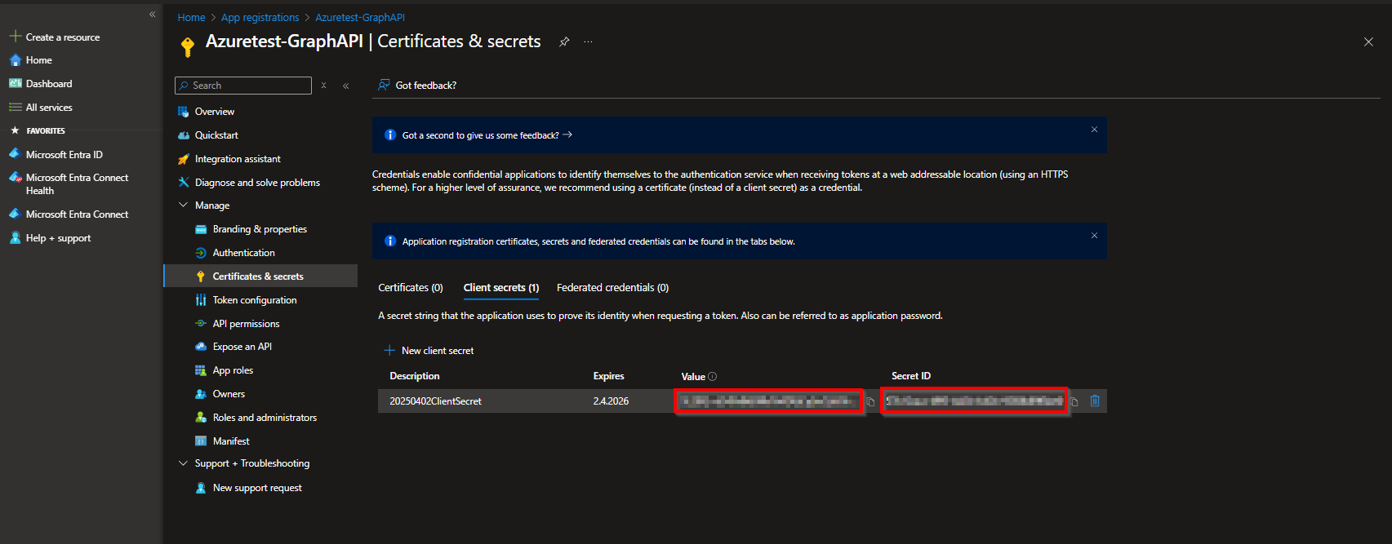This screenshot has width=1392, height=544.
Task: Click the copy icon next to Secret ID
Action: [1074, 402]
